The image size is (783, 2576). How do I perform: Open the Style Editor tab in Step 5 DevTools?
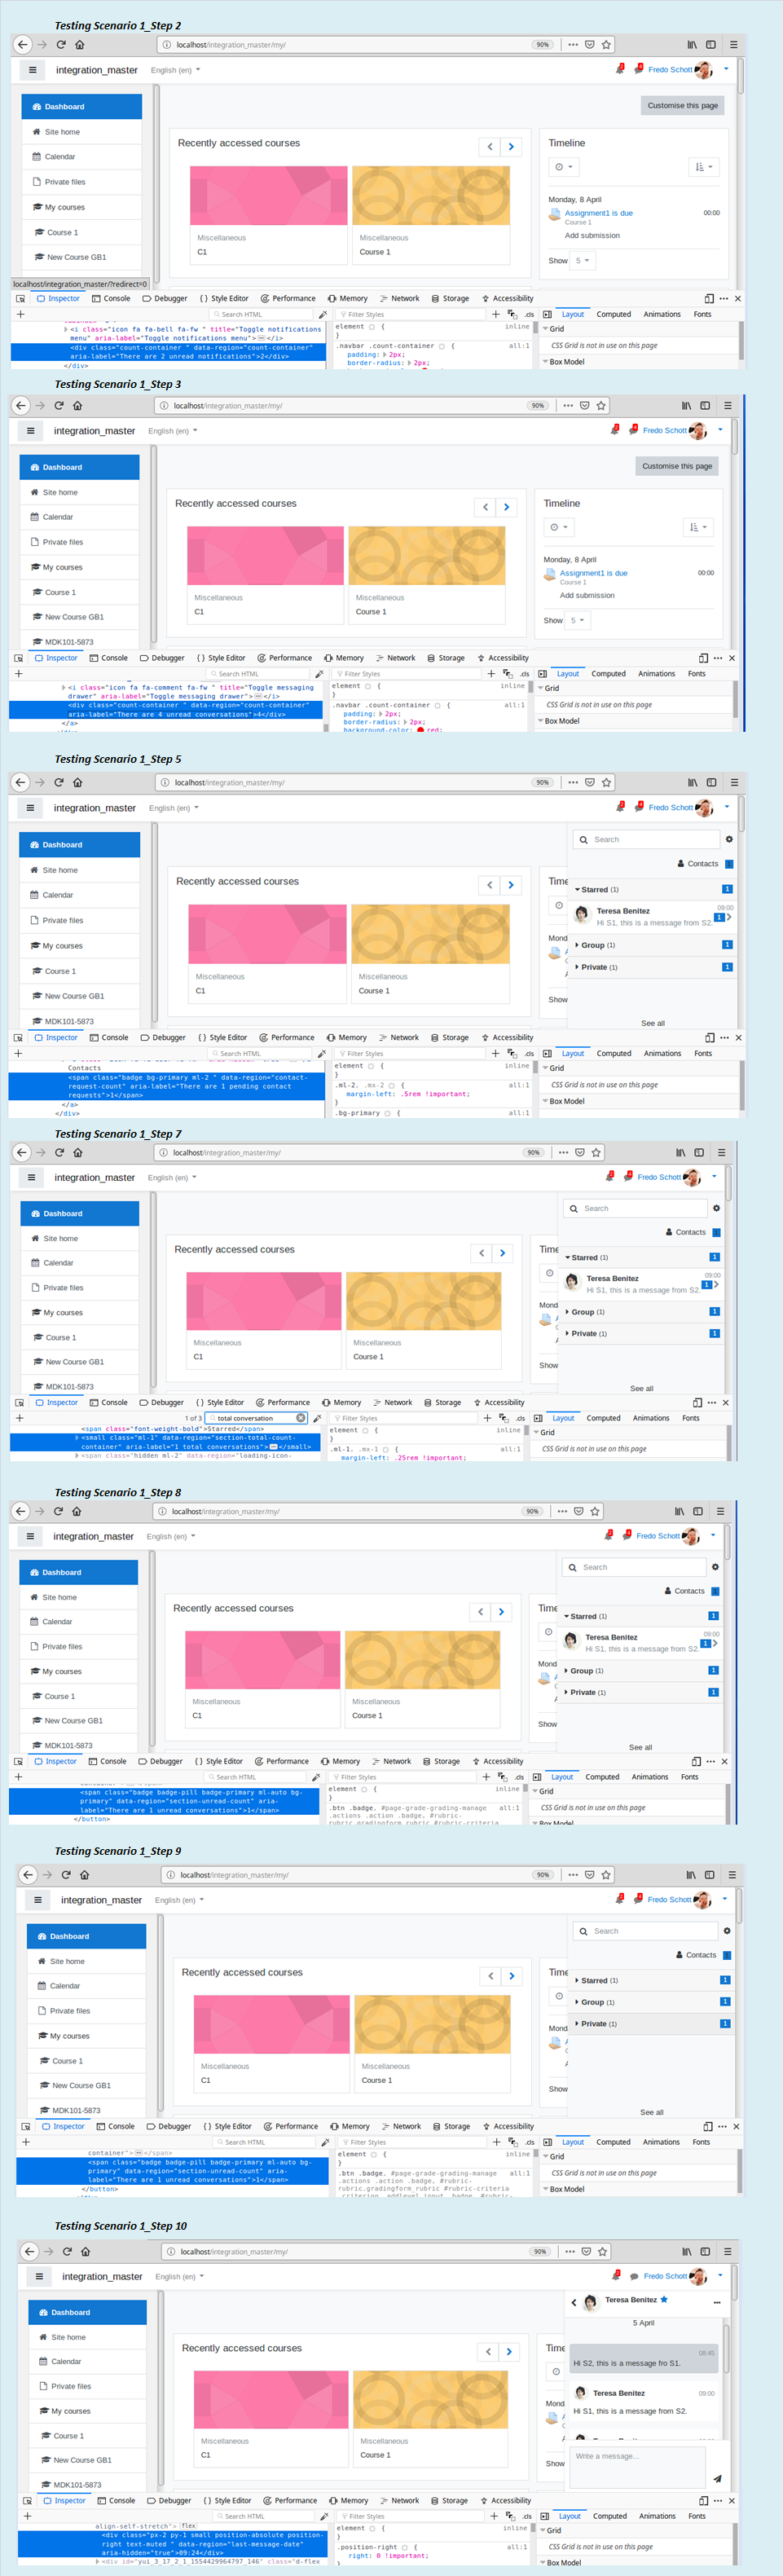(223, 1037)
